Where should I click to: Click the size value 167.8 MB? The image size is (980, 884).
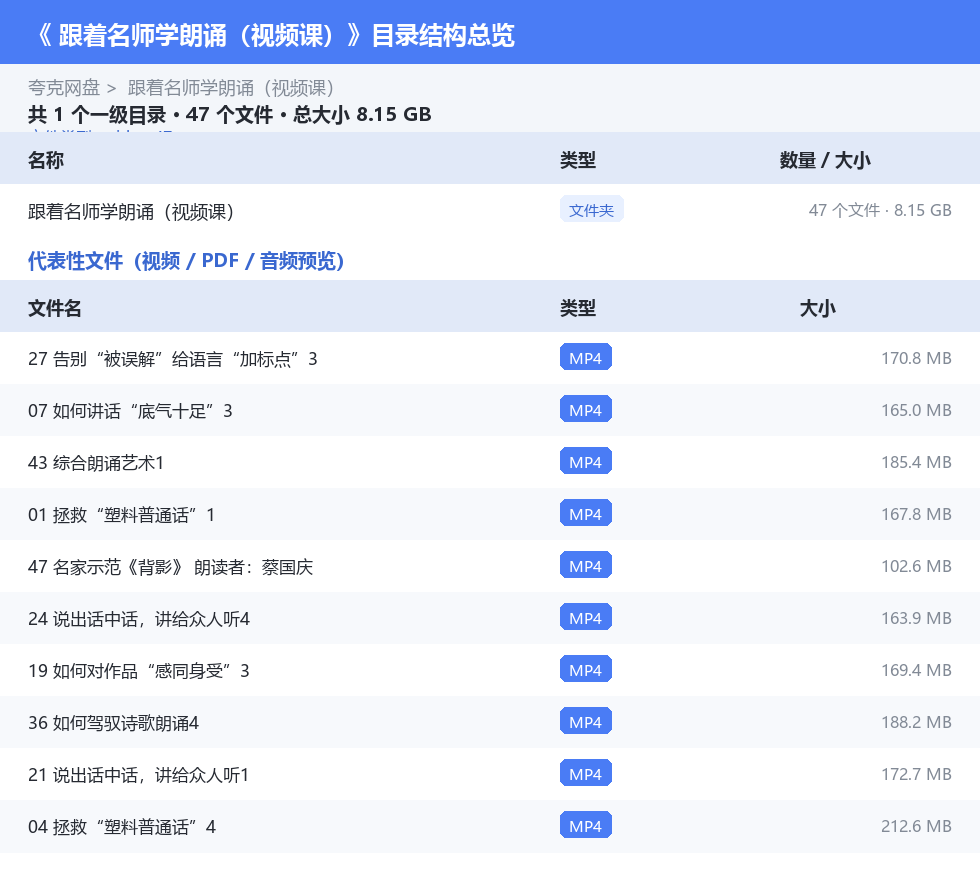click(x=916, y=514)
